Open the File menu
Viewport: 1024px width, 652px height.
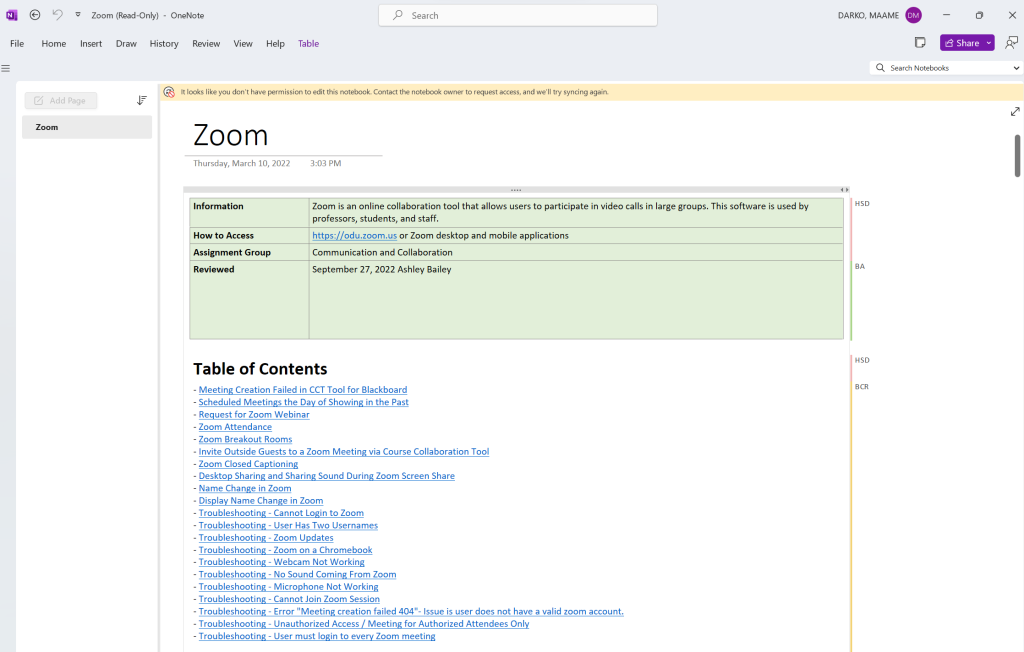[17, 44]
